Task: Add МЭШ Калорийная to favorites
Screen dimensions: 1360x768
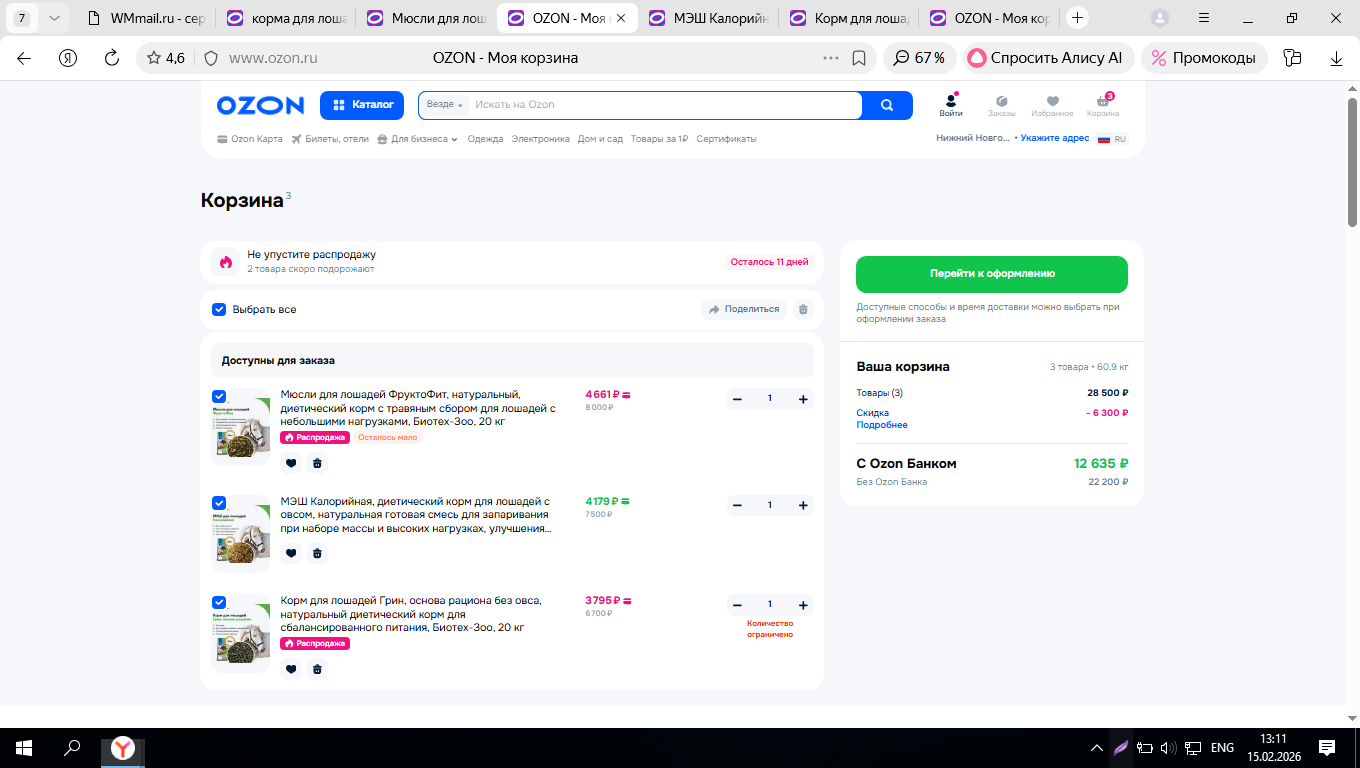Action: pos(291,553)
